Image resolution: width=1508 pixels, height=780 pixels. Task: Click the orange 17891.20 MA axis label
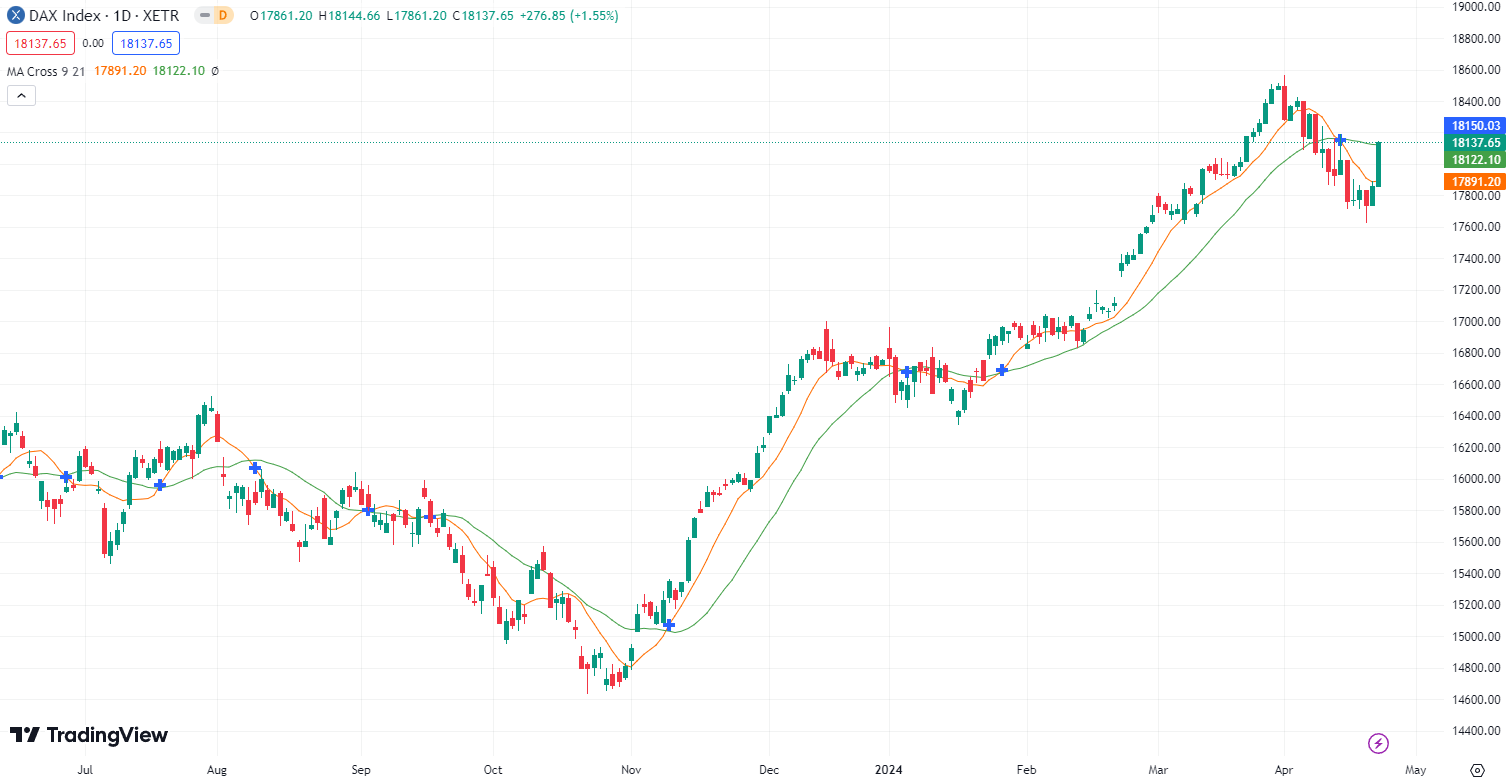click(1475, 181)
